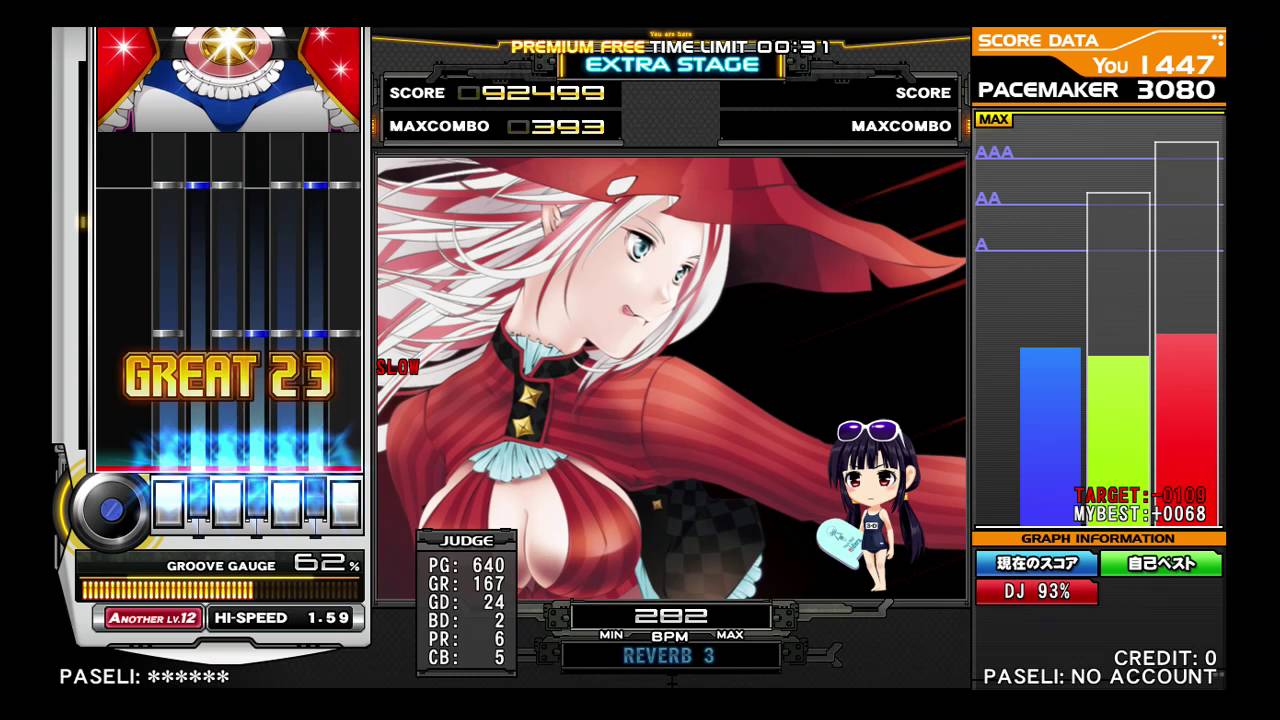Click the PR: 6 judge row

pos(466,639)
